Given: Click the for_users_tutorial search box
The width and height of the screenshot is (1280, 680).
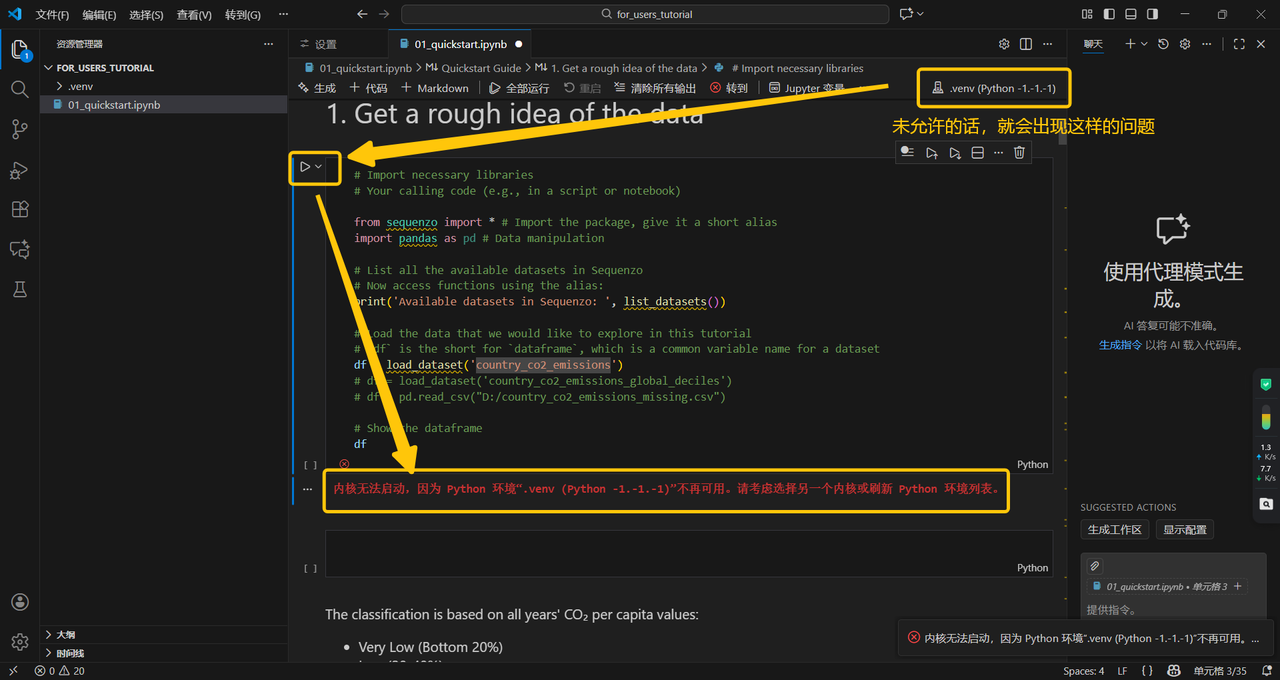Looking at the screenshot, I should pyautogui.click(x=645, y=14).
